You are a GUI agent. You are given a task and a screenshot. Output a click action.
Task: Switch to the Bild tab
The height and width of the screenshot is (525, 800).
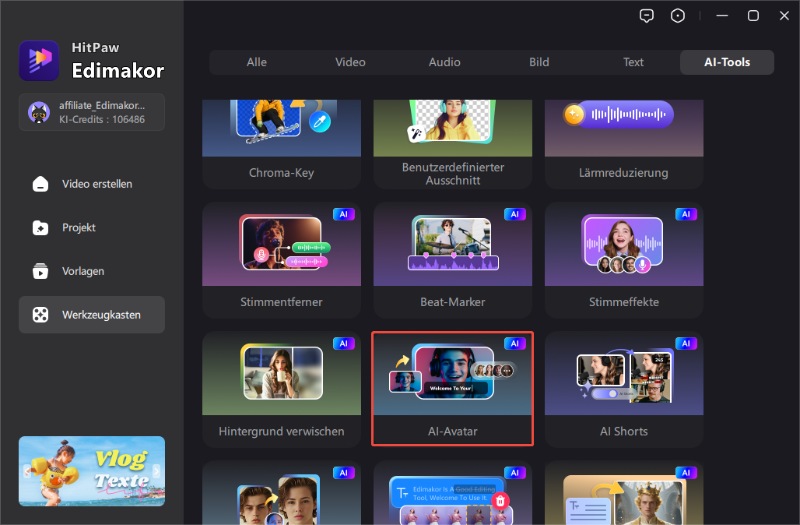pos(539,62)
